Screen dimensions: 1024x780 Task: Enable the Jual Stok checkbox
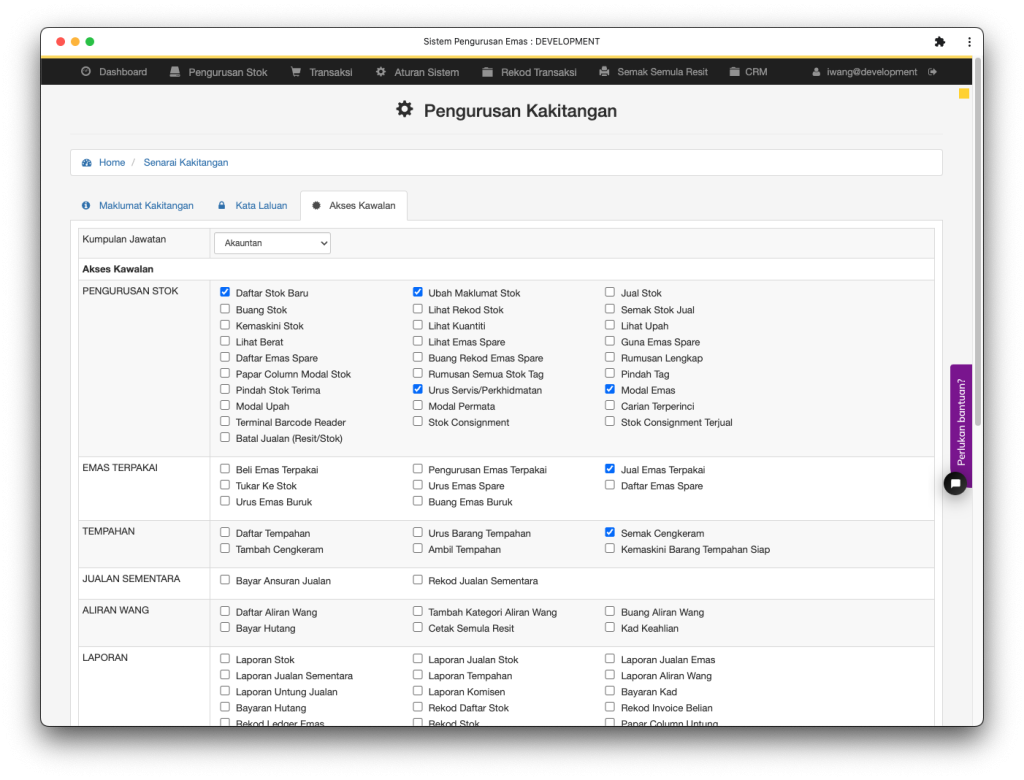[610, 293]
